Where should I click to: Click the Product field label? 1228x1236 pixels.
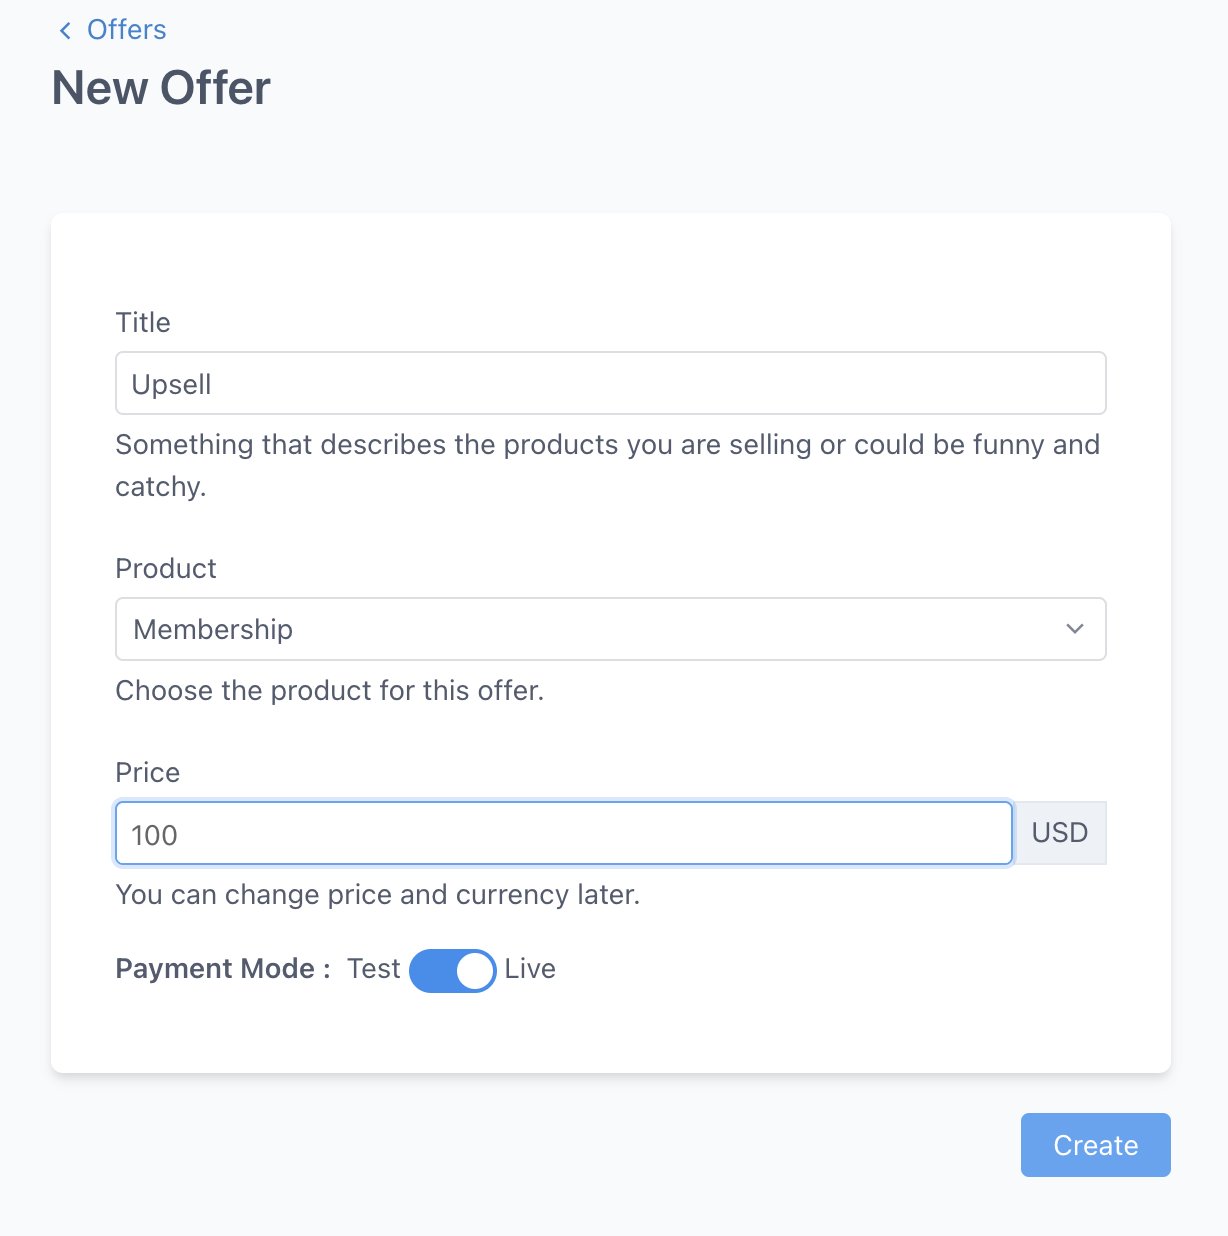point(165,568)
